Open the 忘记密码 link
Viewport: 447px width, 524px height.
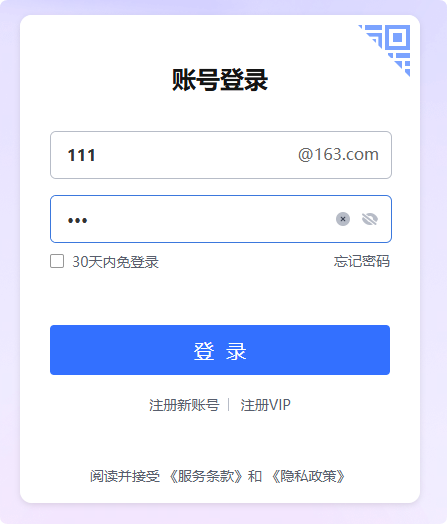[x=361, y=261]
